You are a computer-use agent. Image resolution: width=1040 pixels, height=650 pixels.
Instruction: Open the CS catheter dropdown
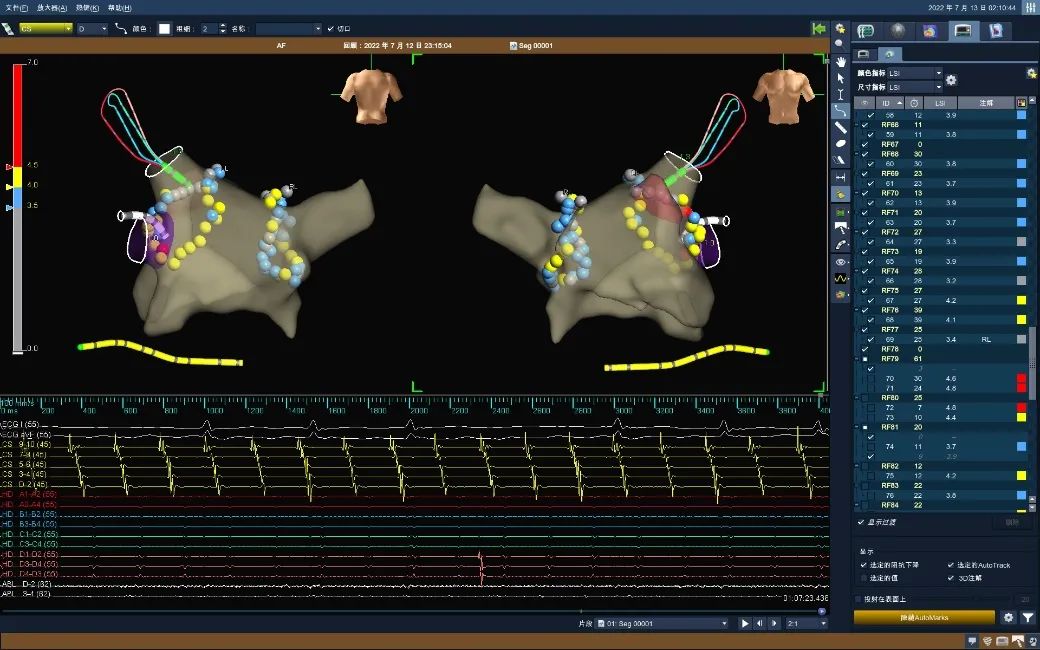point(46,29)
